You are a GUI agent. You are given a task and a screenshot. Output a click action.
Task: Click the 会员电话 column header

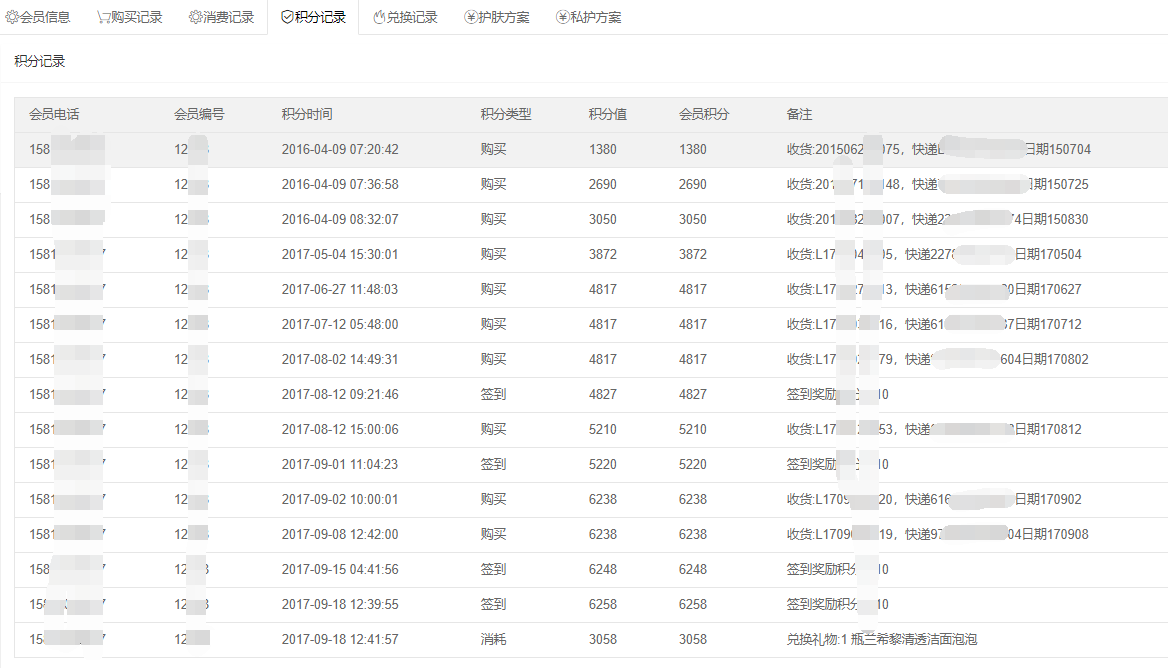(x=54, y=114)
